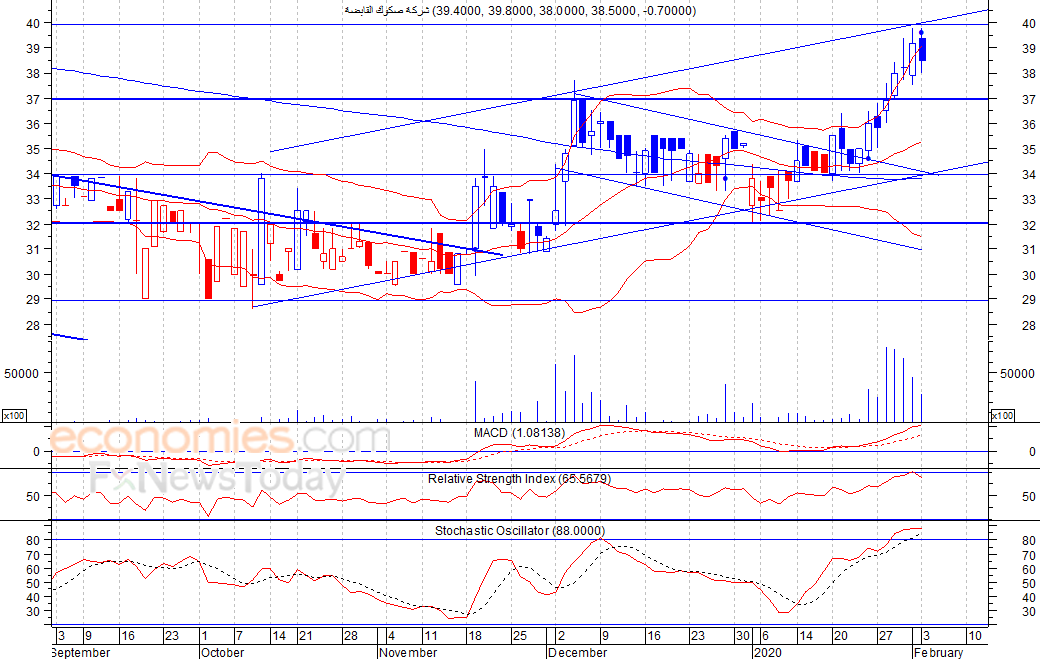Click date label 28 on the time axis
This screenshot has height=659, width=1040.
[350, 636]
